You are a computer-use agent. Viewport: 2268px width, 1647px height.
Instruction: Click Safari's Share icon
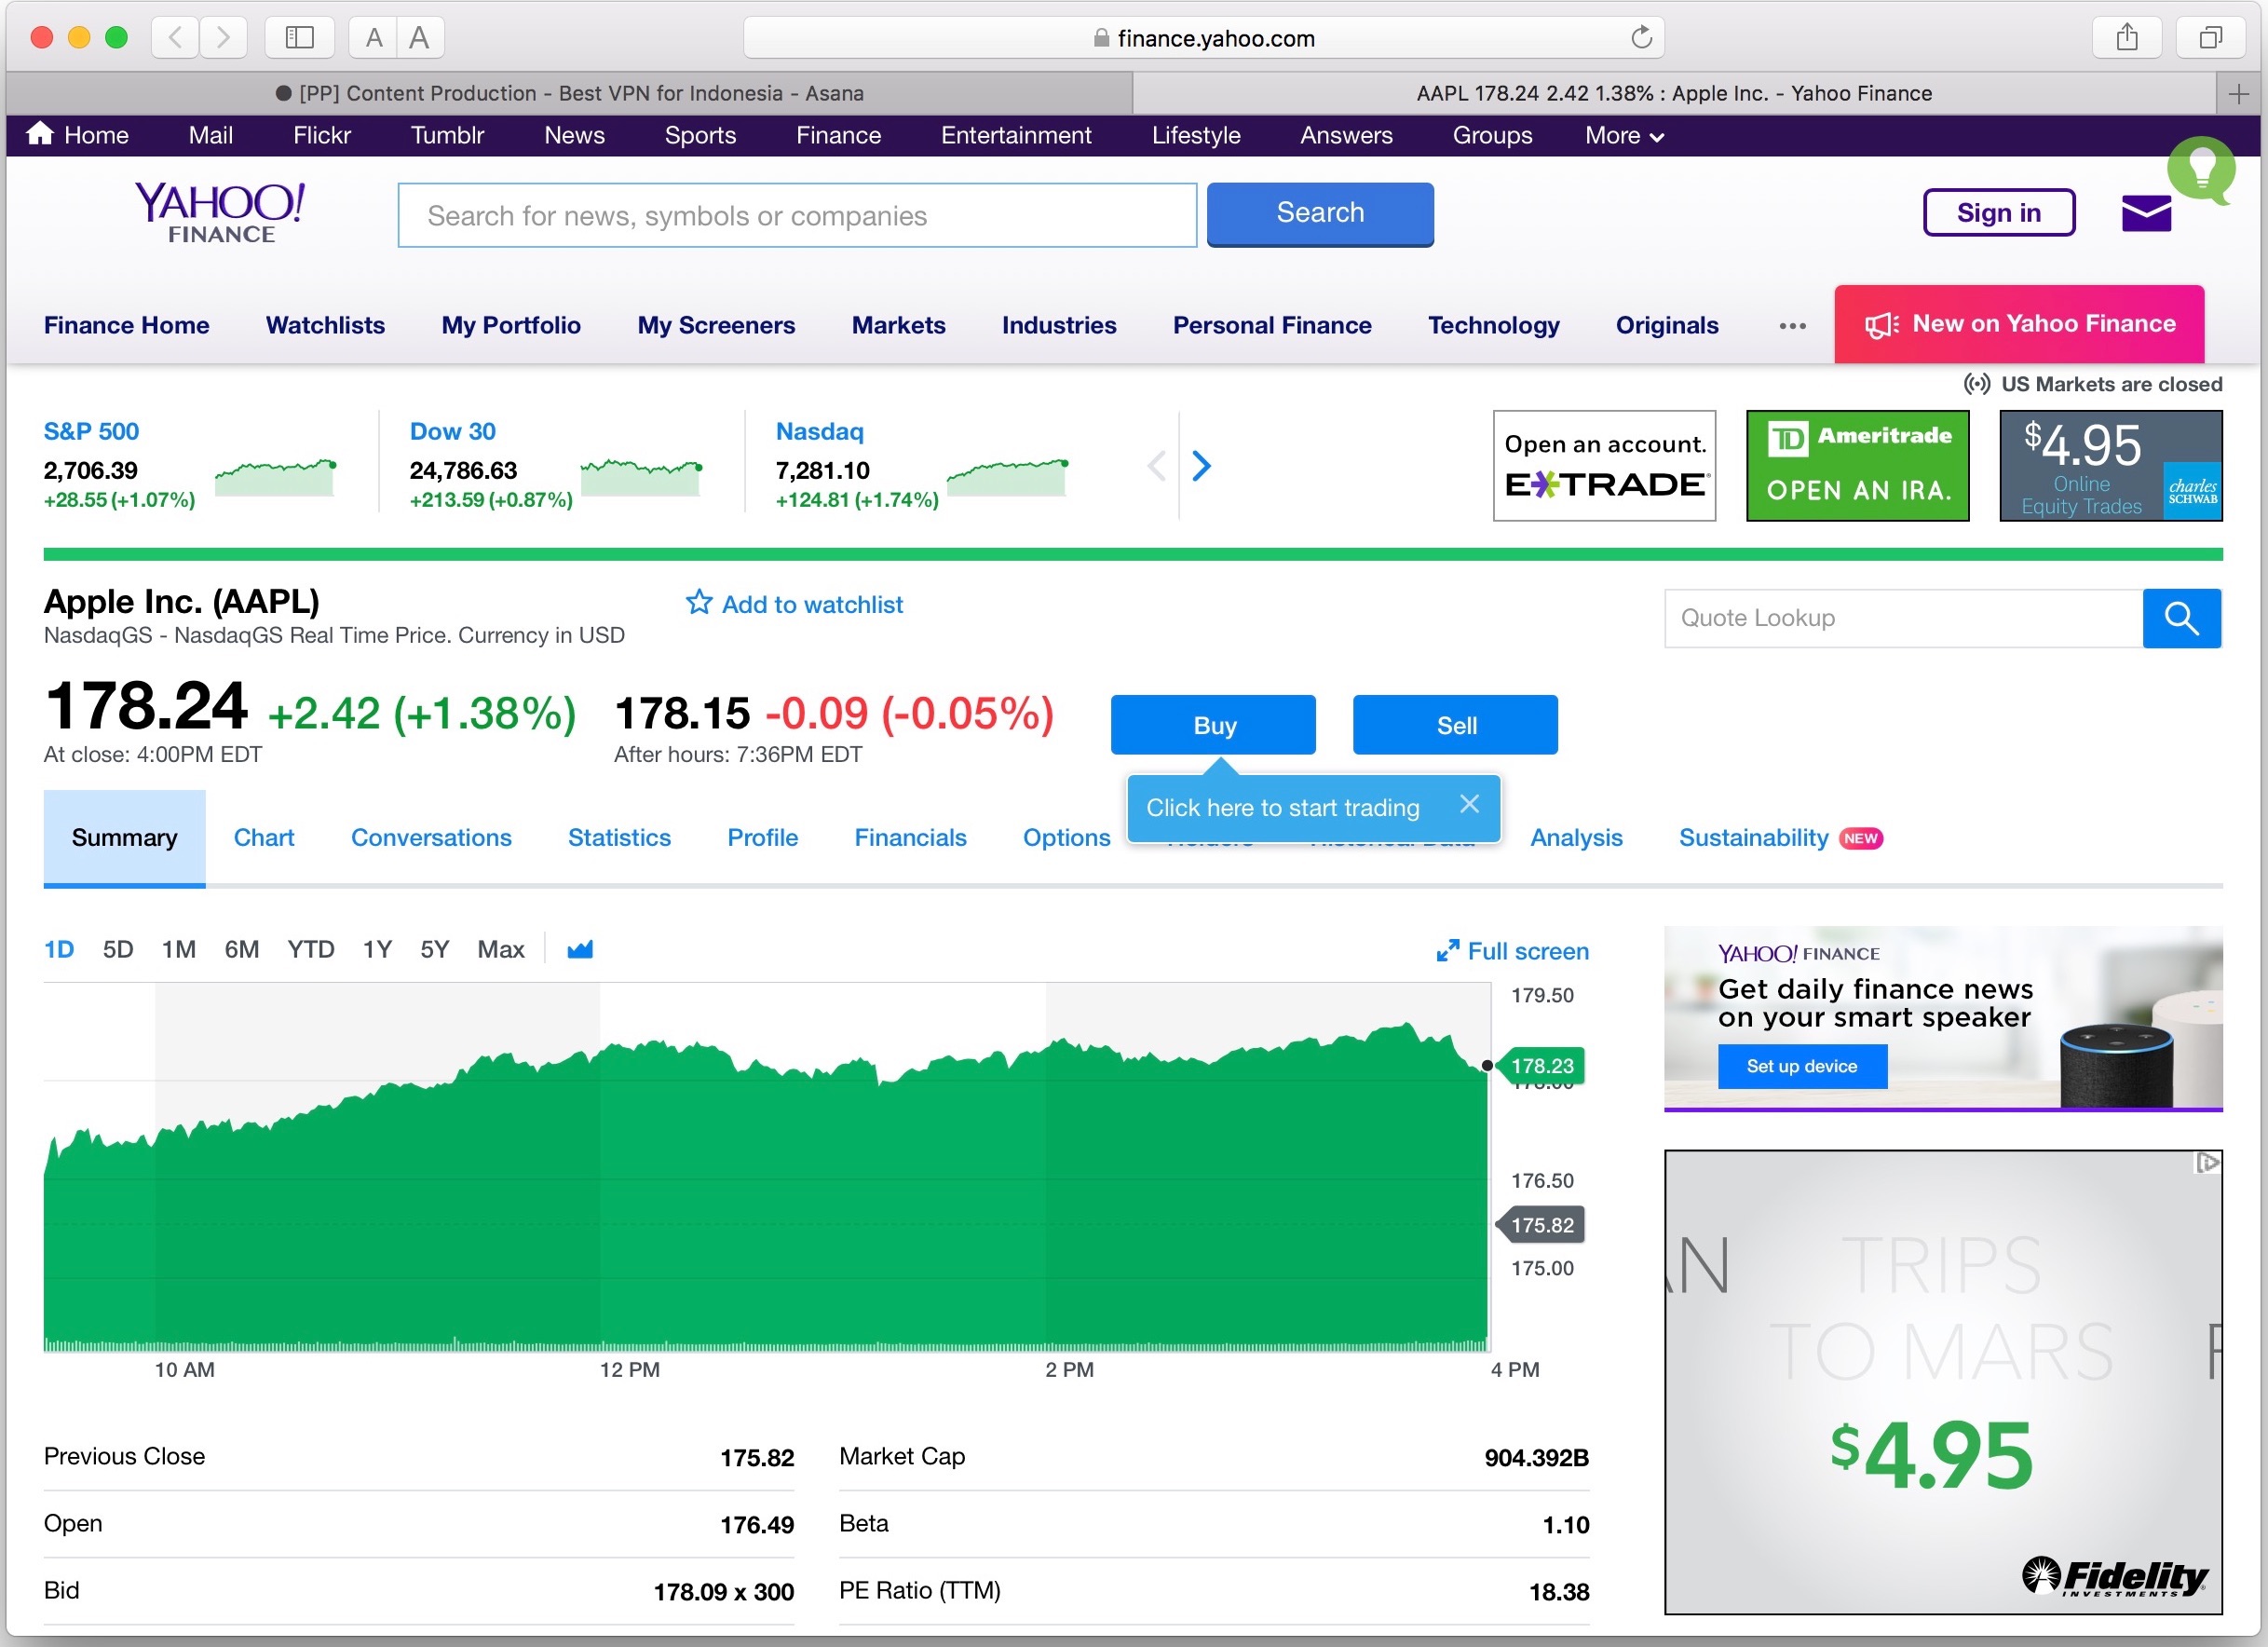(x=2126, y=38)
